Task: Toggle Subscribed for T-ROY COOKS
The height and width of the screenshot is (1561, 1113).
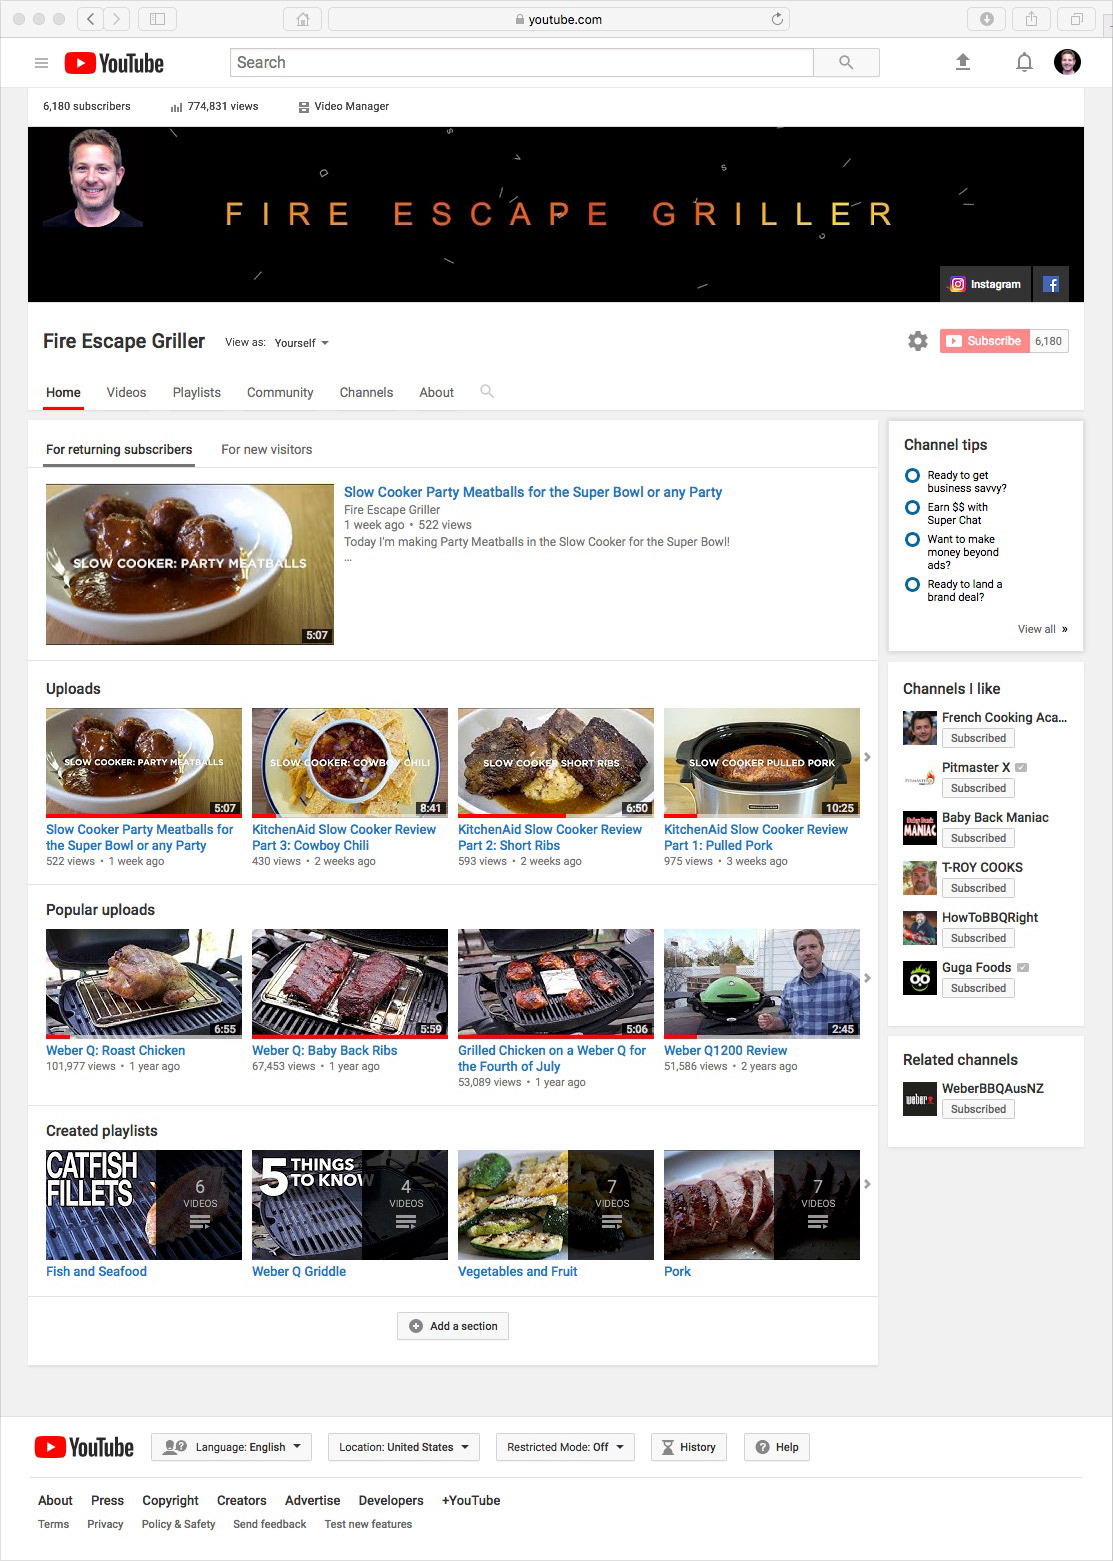Action: [x=978, y=888]
